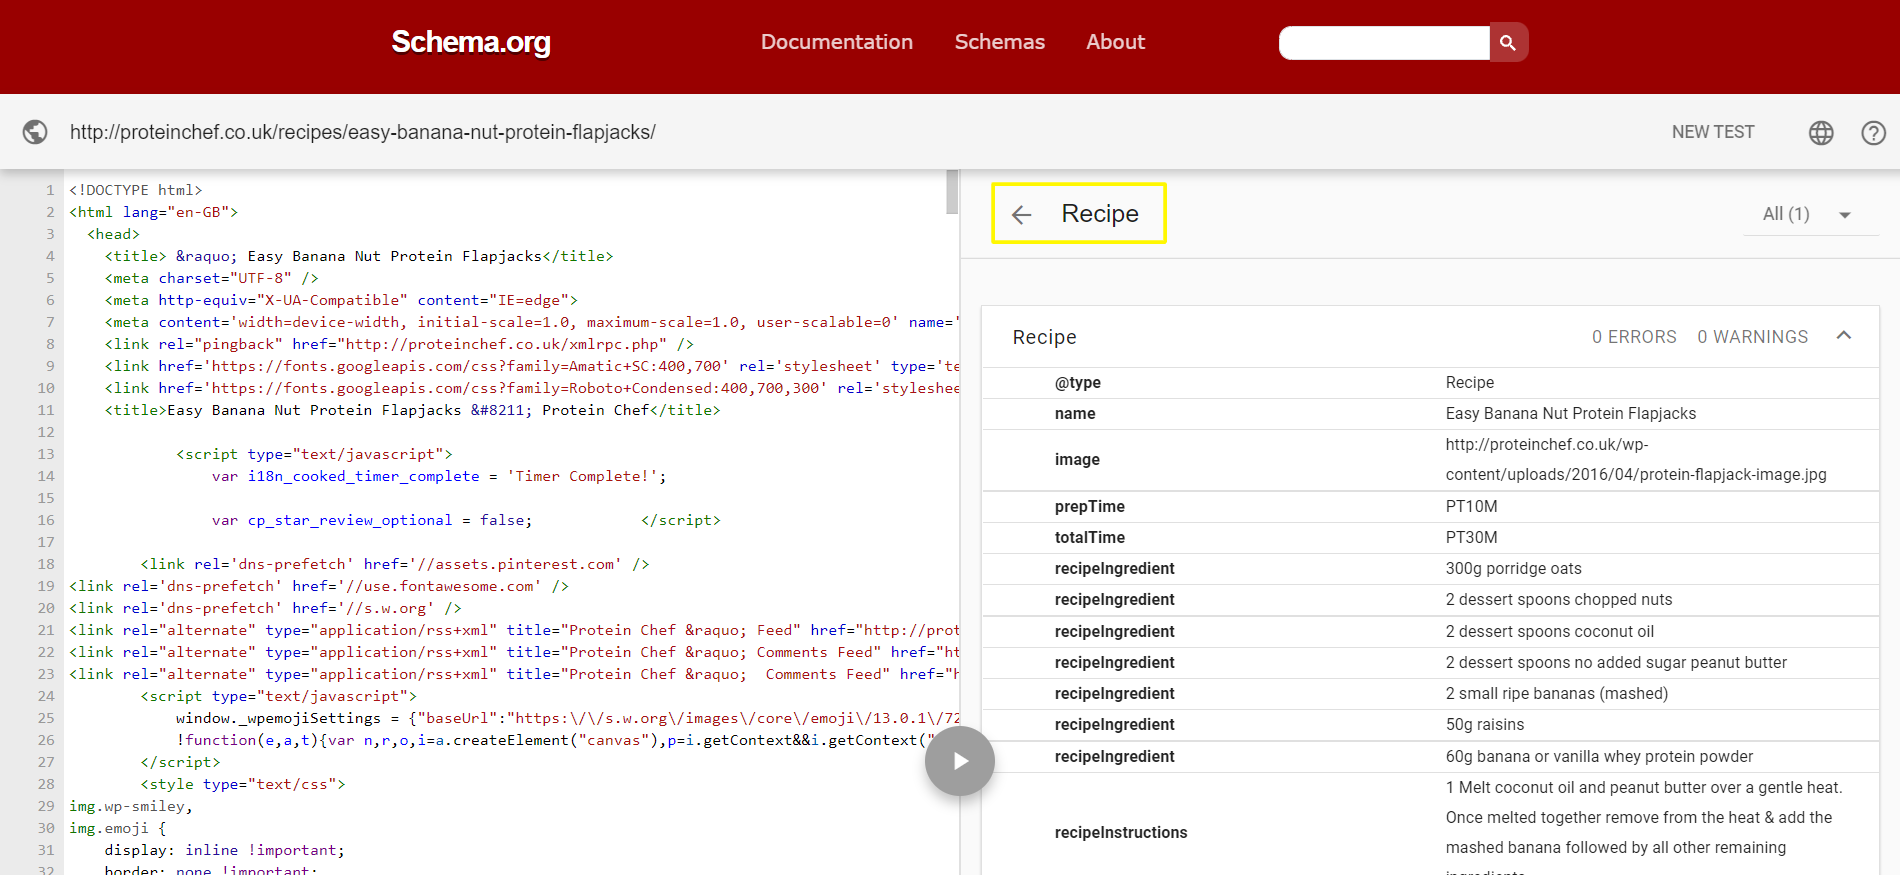Click the code pane scrollbar thumb
The image size is (1900, 875).
click(x=952, y=191)
